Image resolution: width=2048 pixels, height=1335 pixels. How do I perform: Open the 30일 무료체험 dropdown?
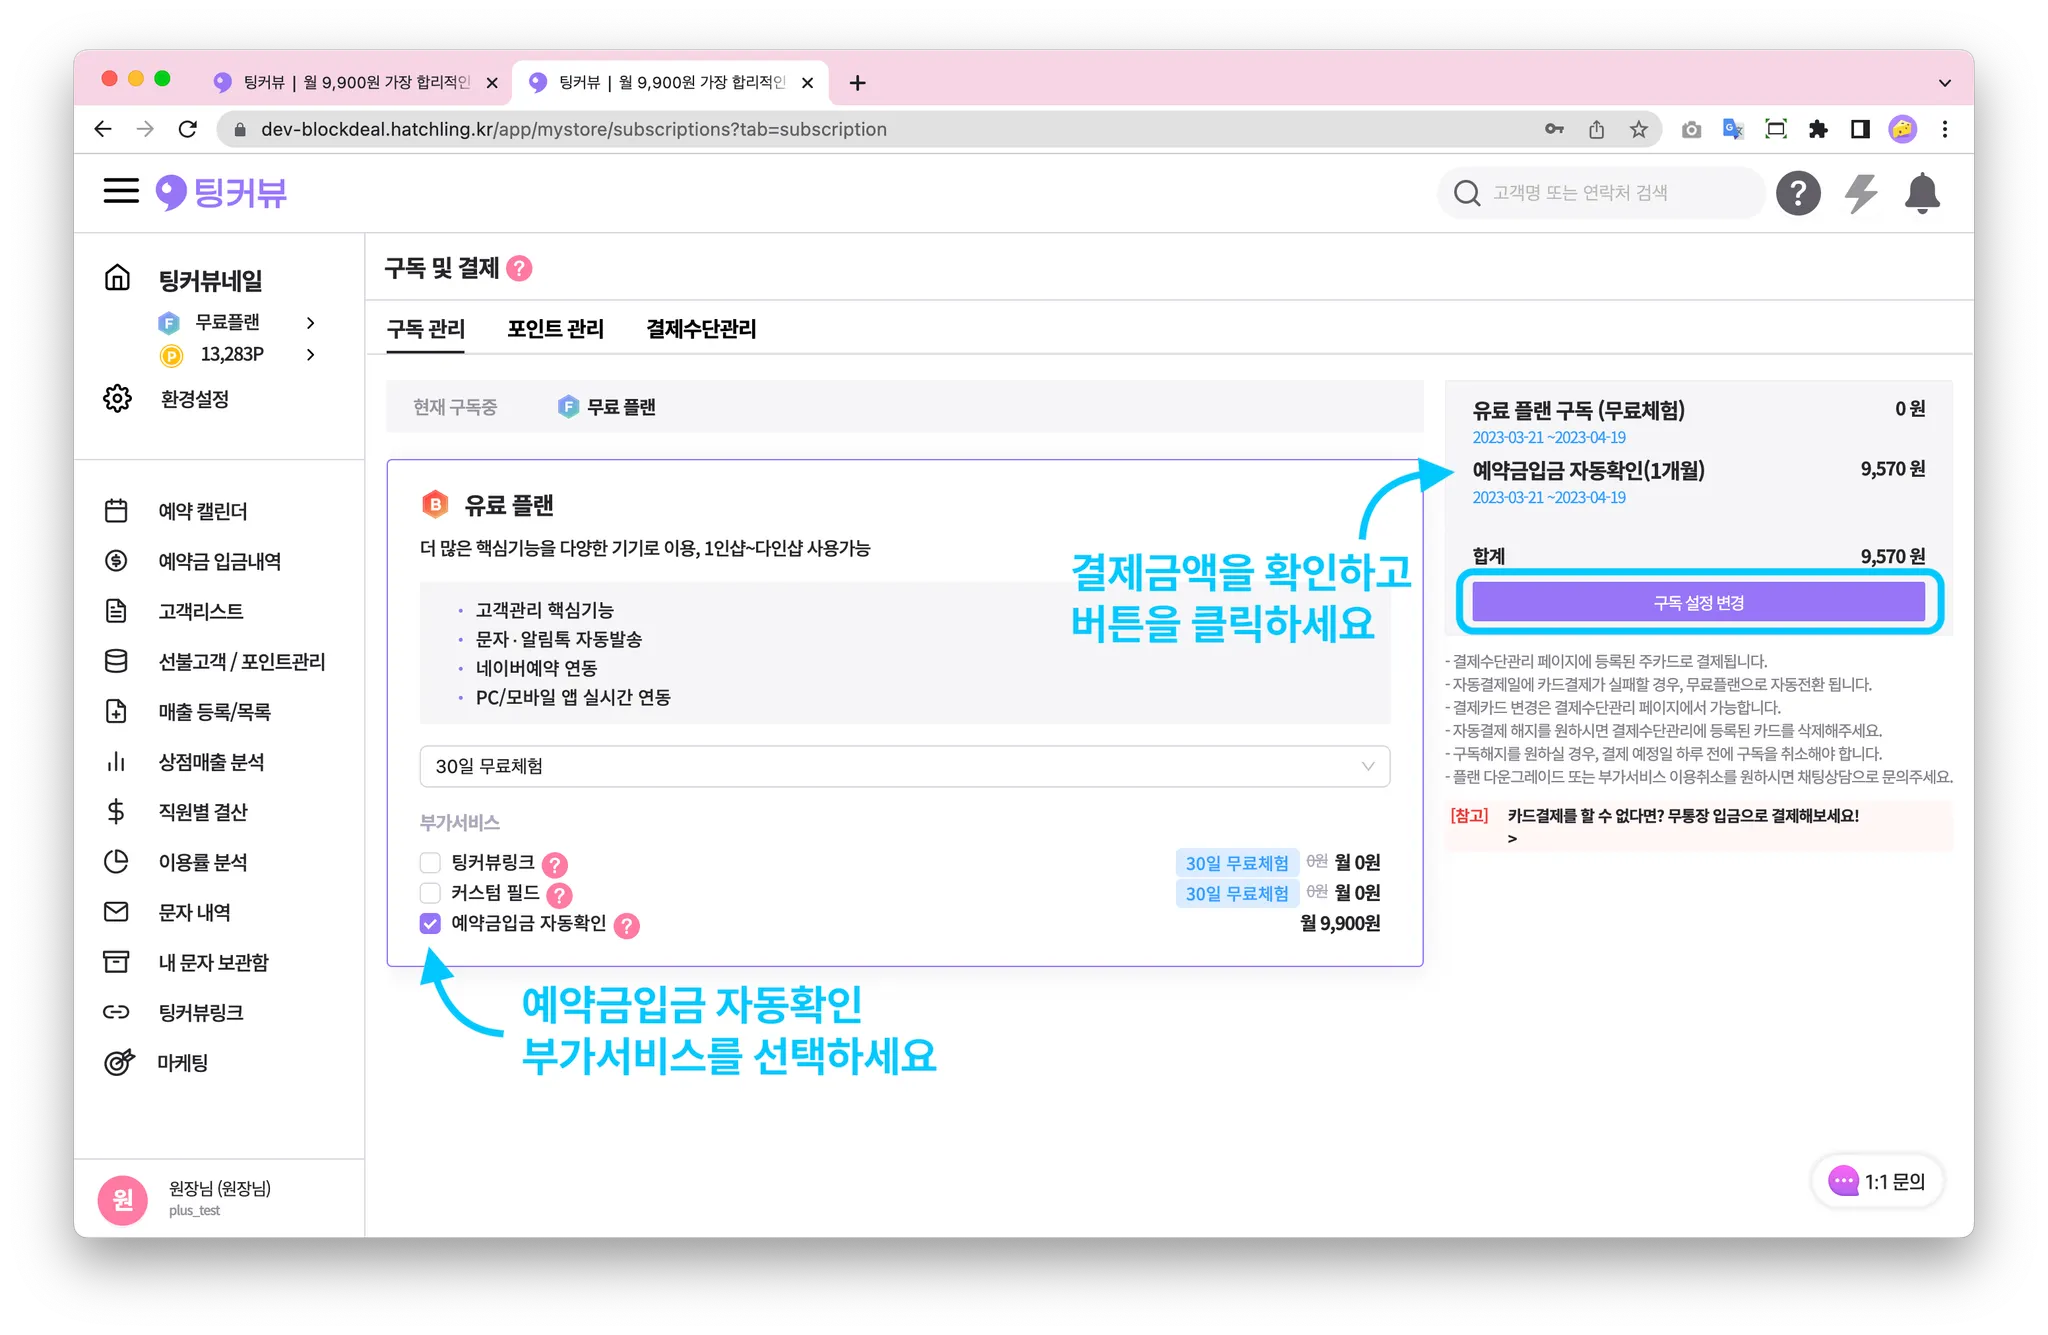904,766
